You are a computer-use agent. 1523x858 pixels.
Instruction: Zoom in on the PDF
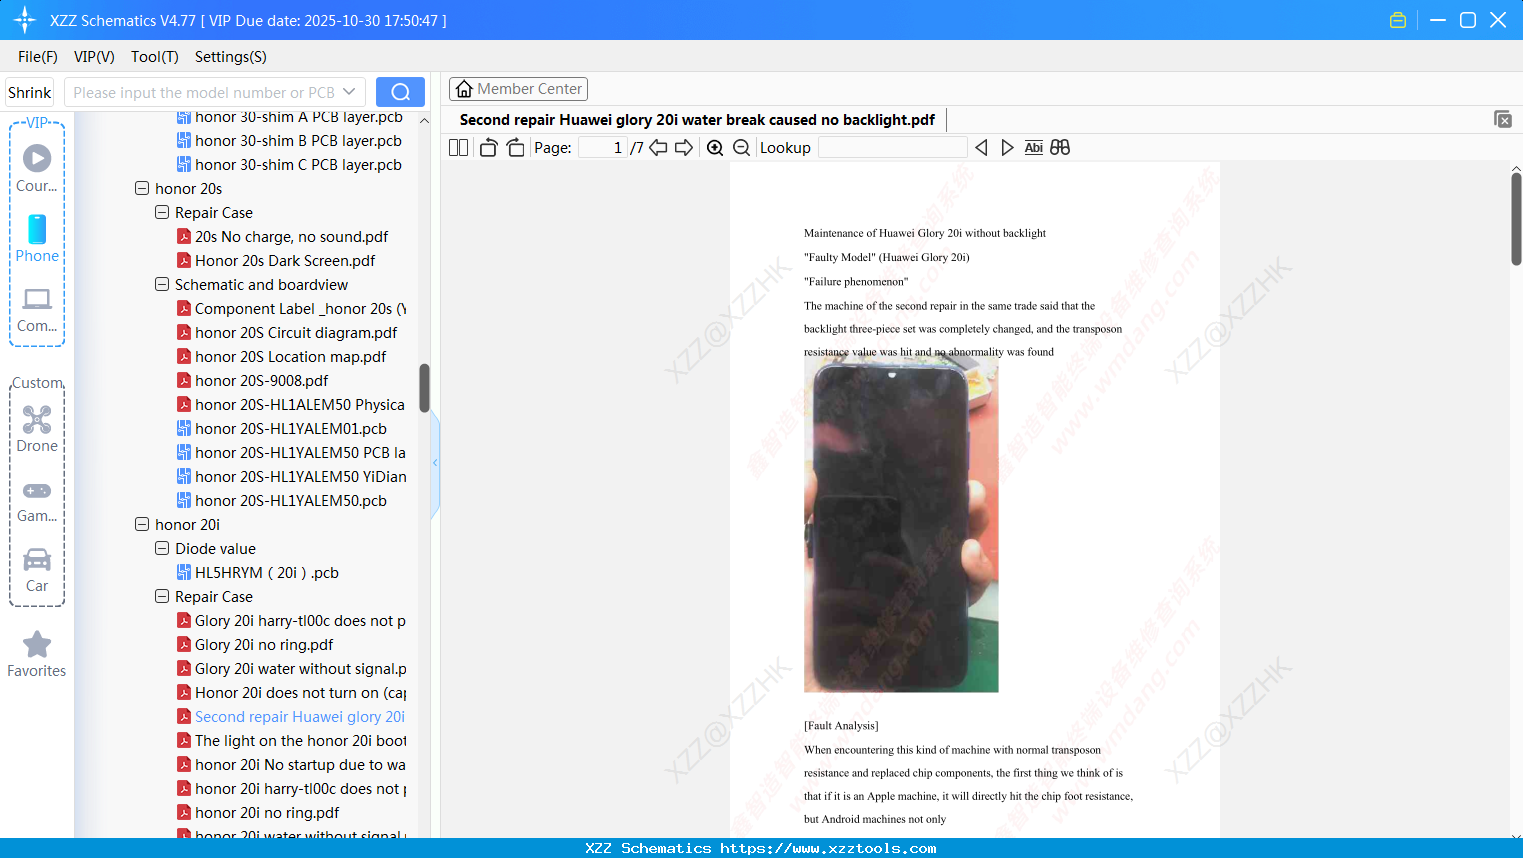click(x=715, y=148)
